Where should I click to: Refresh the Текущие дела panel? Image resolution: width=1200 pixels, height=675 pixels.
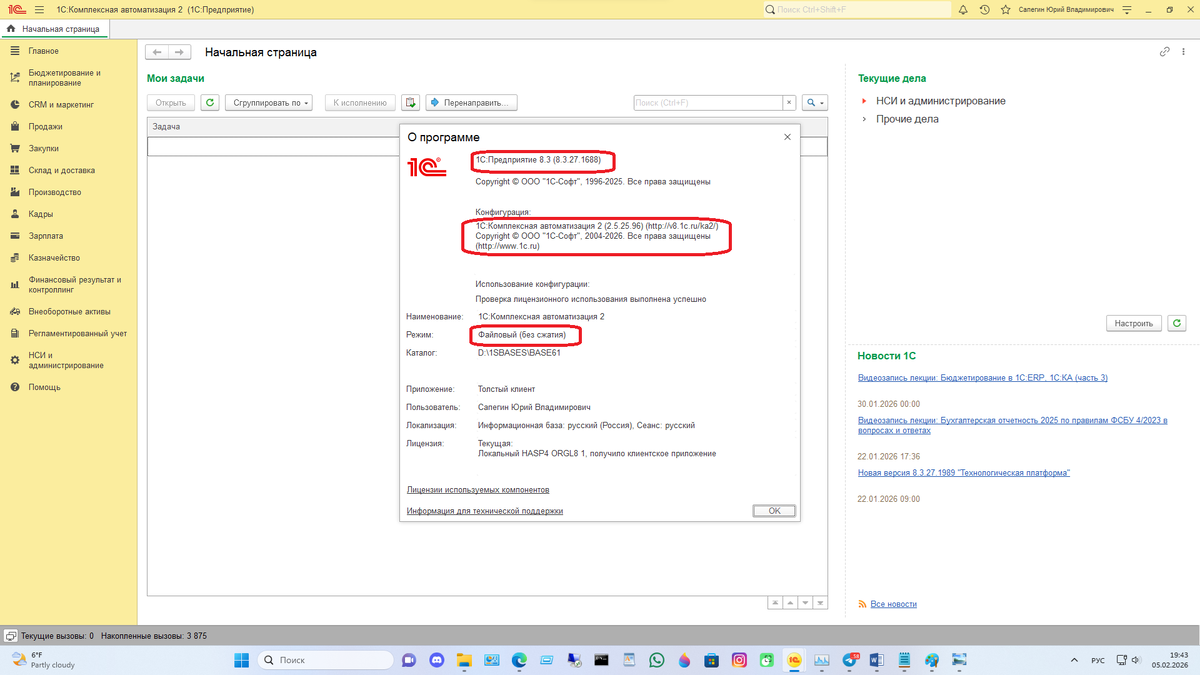click(x=1177, y=323)
